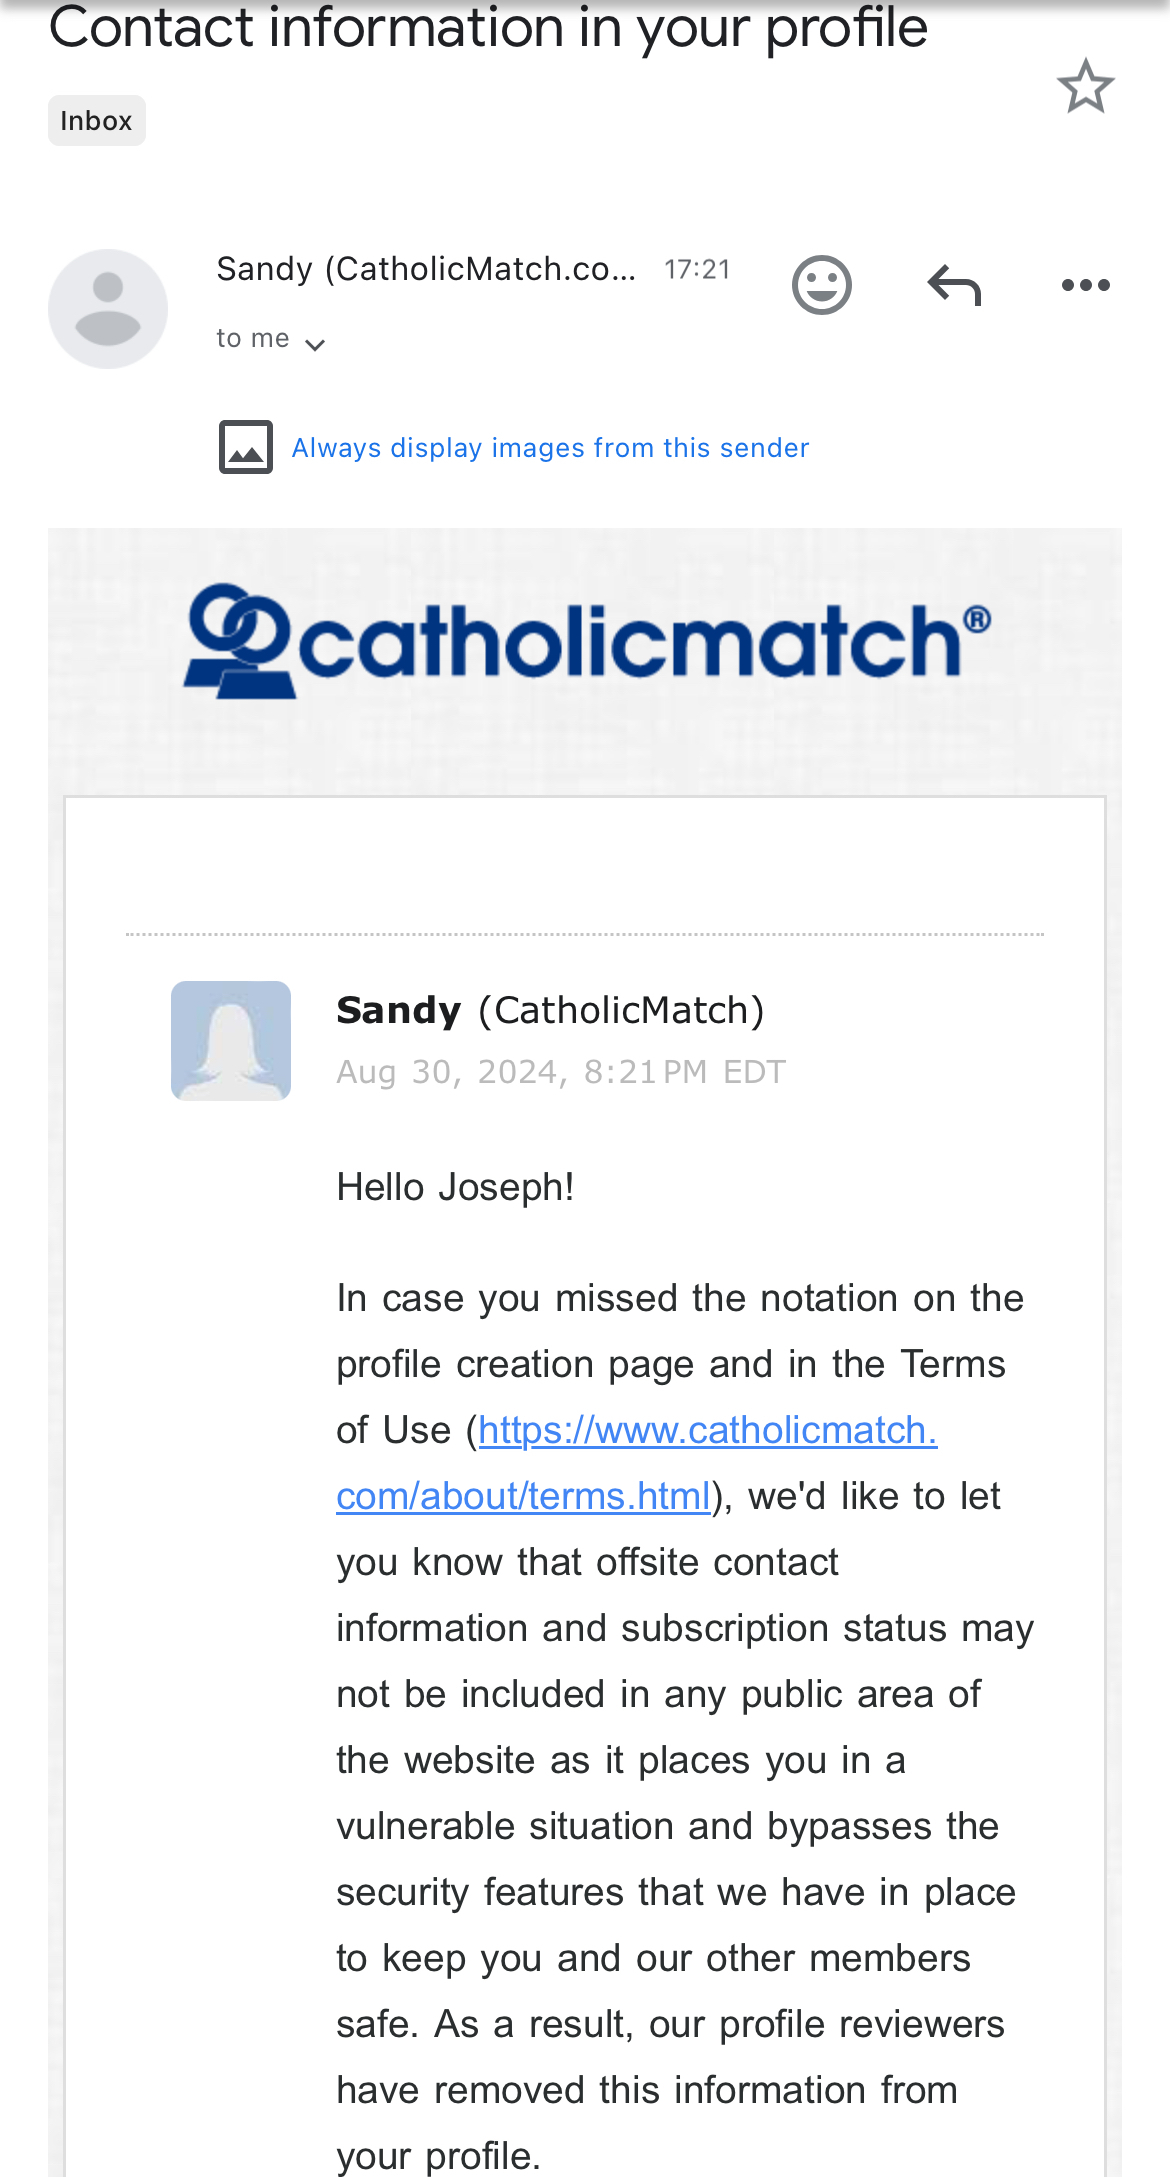Tap the "Hello Joseph!" greeting line
Viewport: 1170px width, 2177px height.
pyautogui.click(x=455, y=1188)
